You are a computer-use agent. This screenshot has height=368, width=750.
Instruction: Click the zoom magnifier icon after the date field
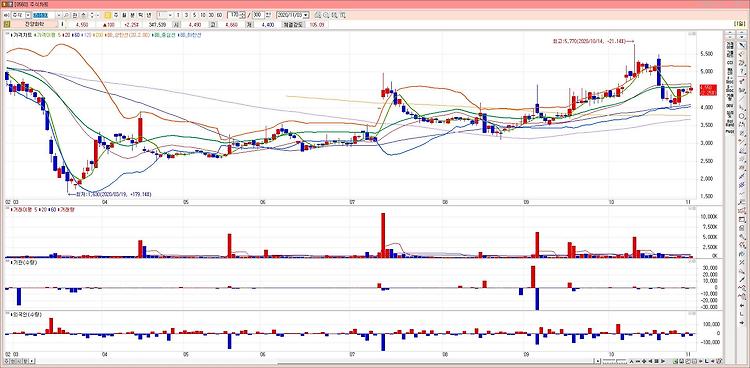pyautogui.click(x=326, y=15)
